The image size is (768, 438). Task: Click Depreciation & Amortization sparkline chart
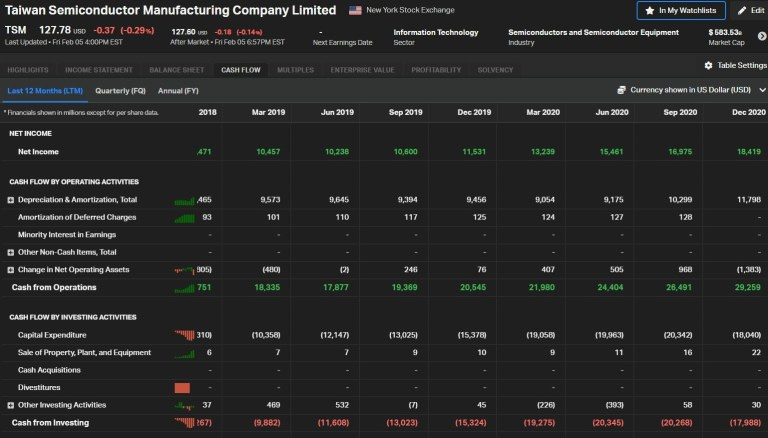coord(184,201)
